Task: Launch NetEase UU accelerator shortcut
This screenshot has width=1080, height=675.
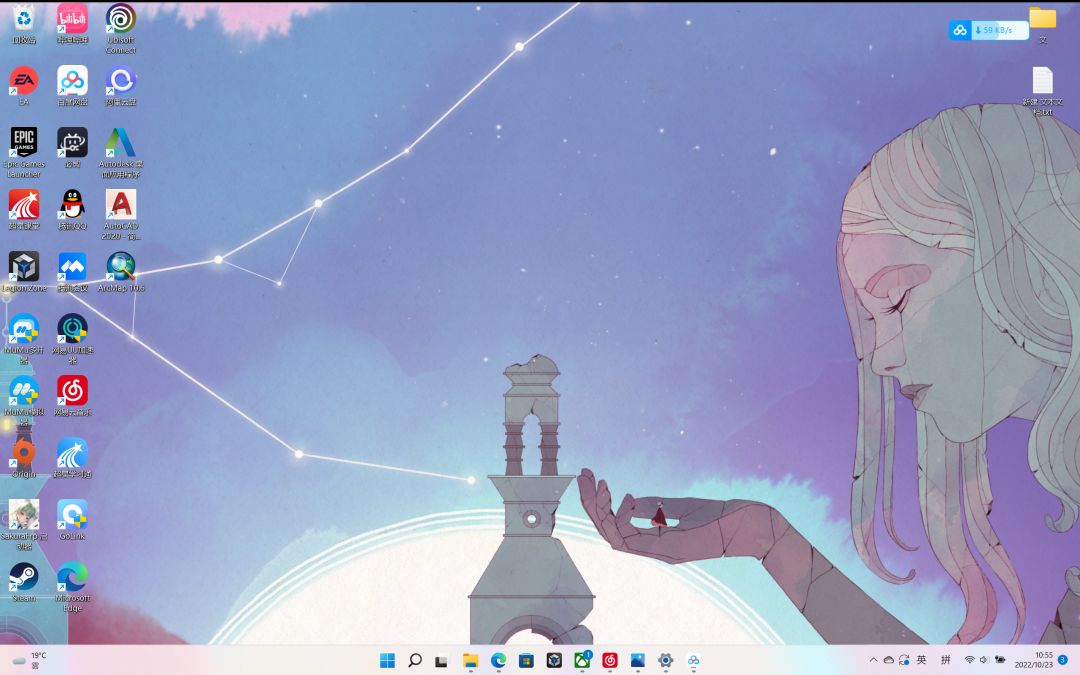Action: [x=72, y=339]
